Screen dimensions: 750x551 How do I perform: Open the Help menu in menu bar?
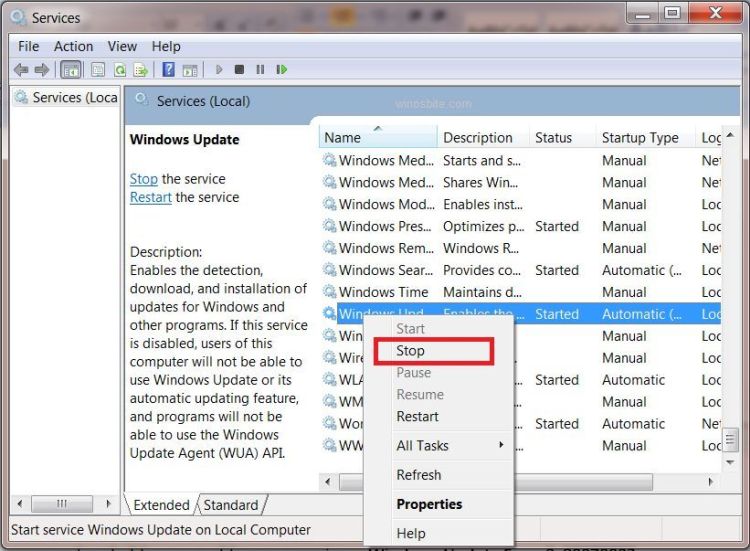(x=166, y=46)
